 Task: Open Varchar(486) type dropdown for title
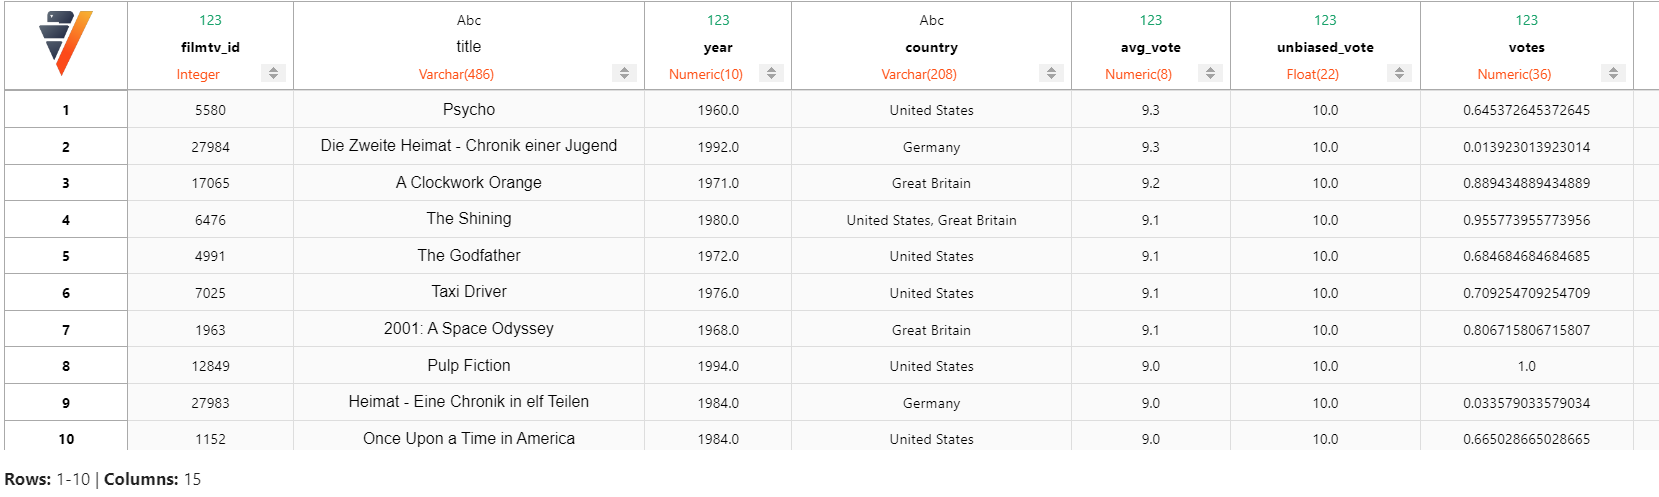click(456, 74)
